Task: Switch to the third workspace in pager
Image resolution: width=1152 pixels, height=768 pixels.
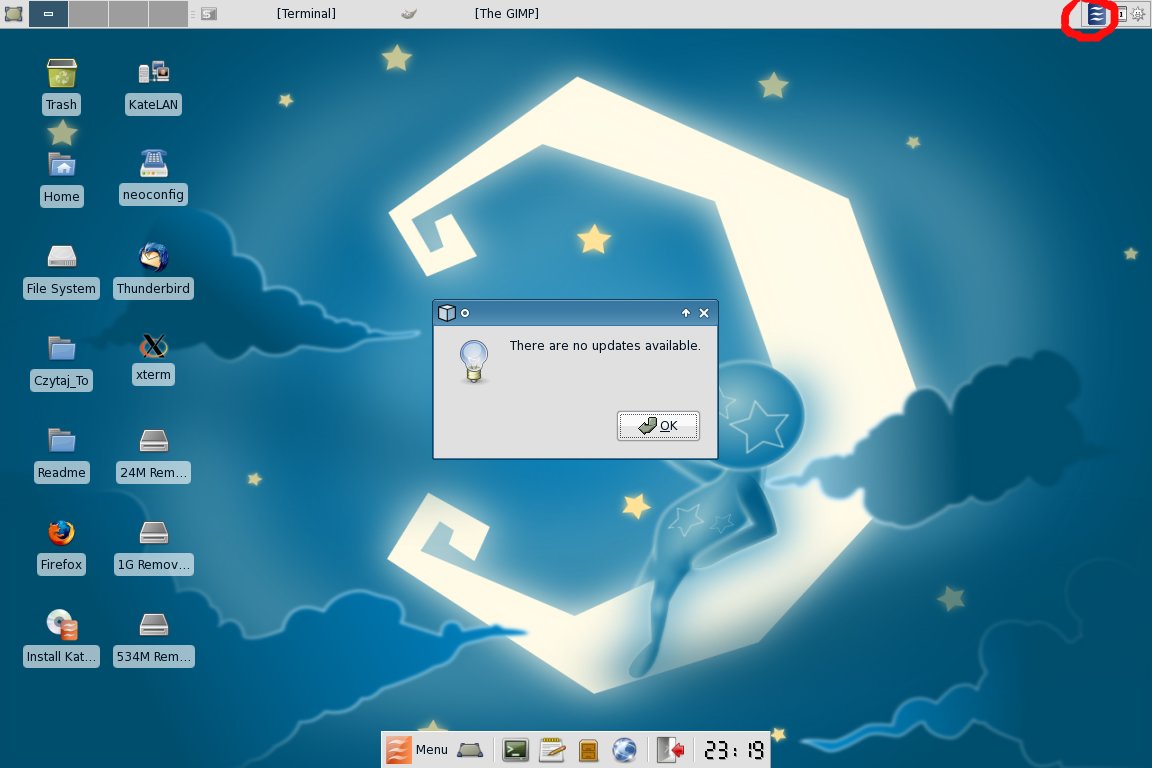Action: (x=129, y=13)
